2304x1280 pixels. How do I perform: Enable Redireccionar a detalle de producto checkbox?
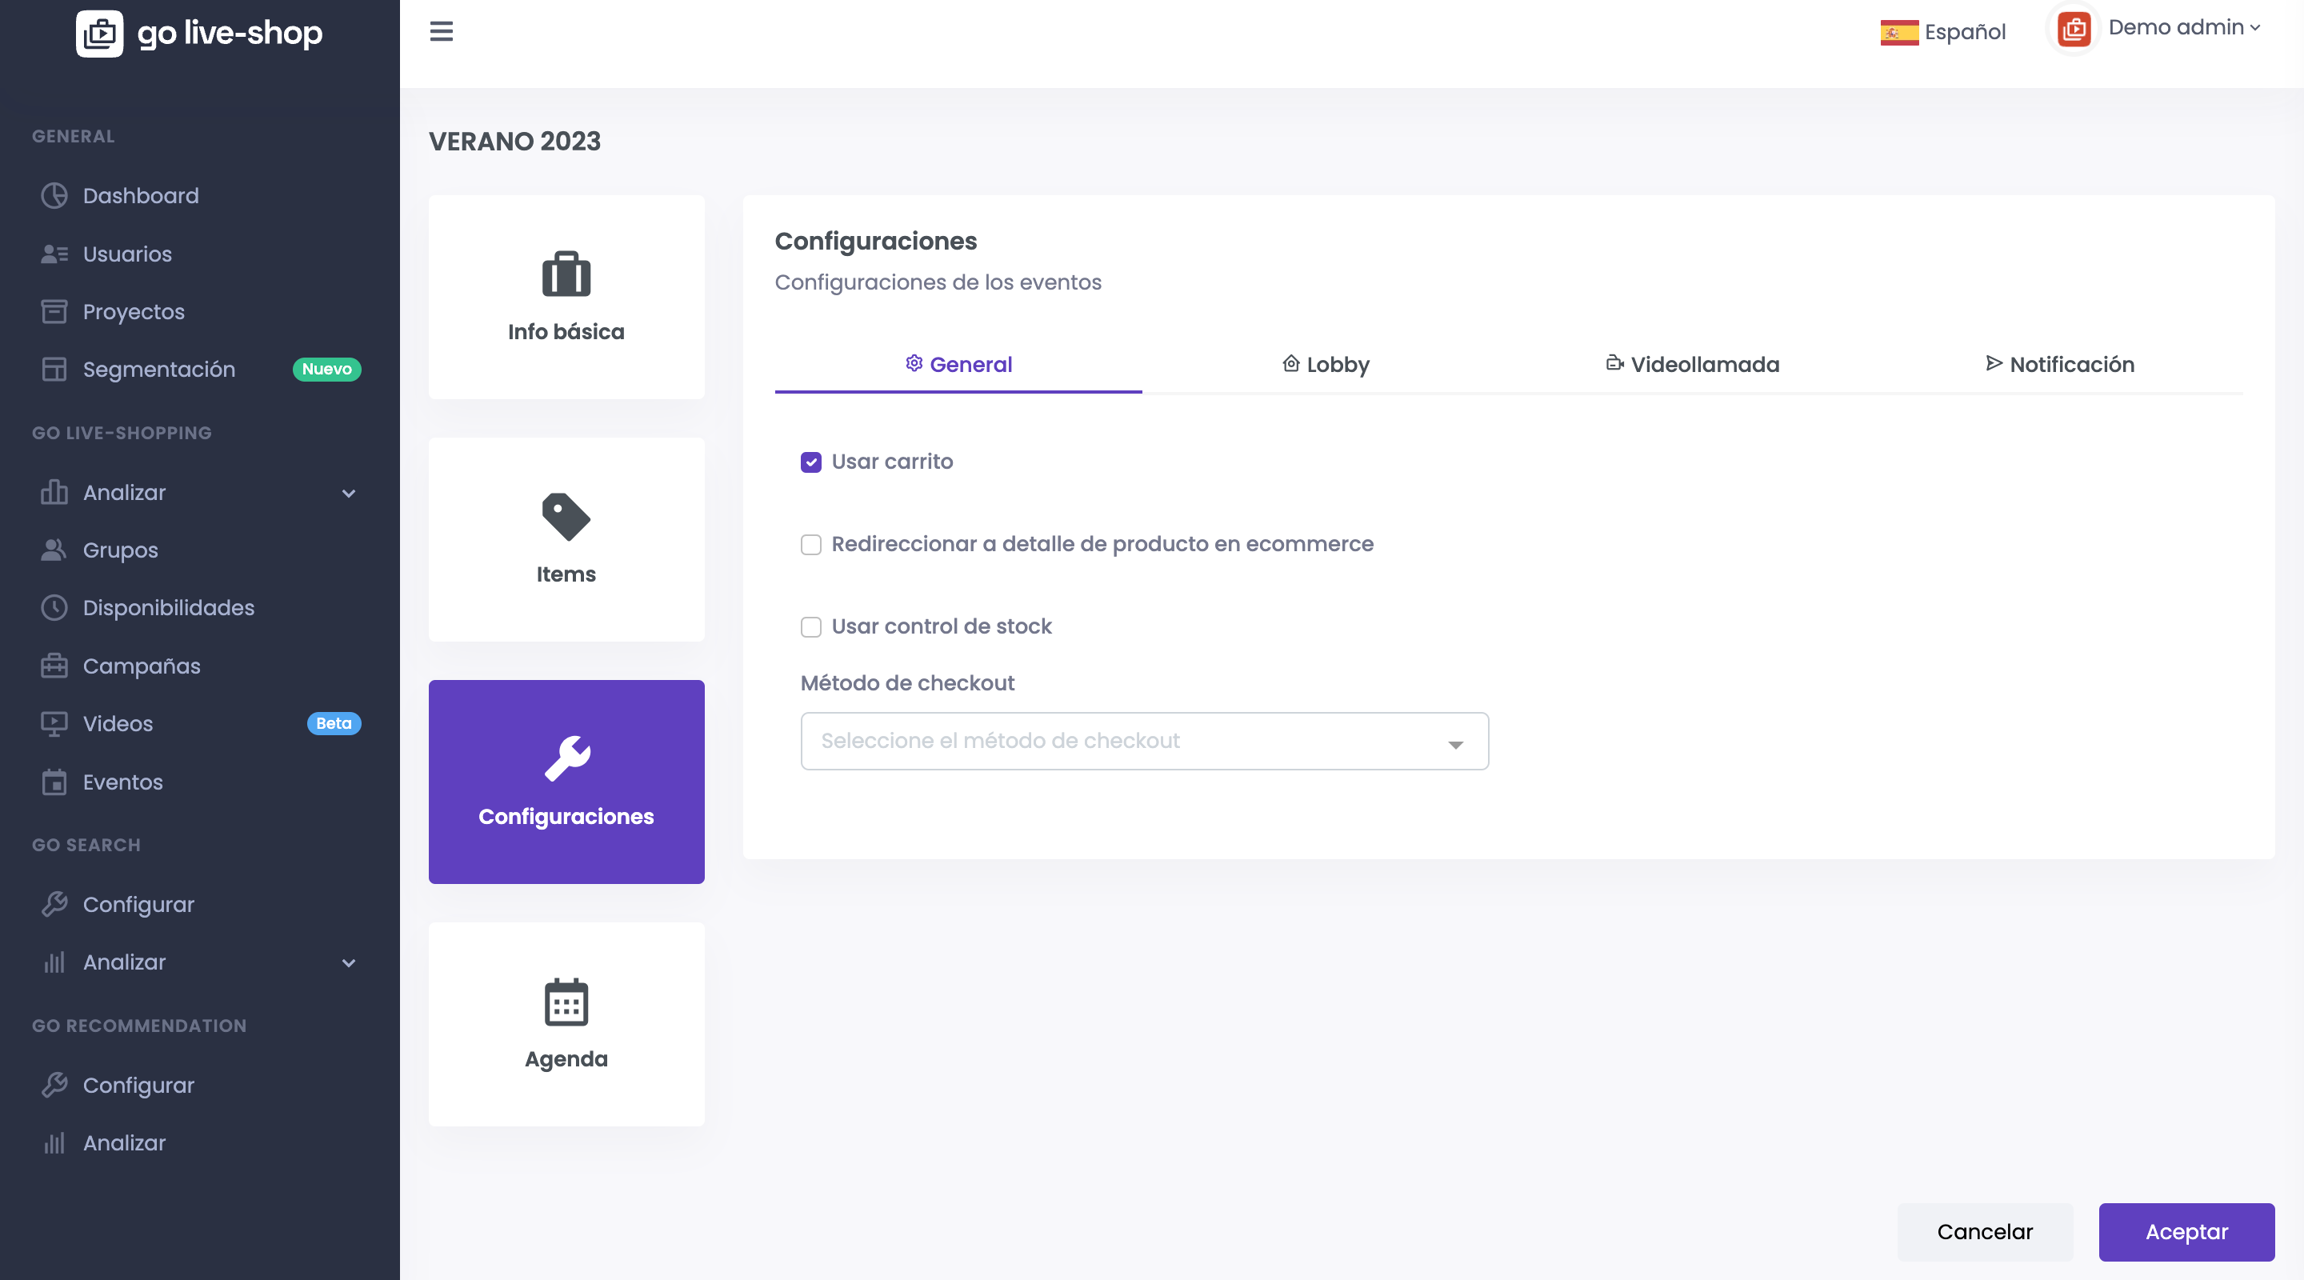coord(811,545)
